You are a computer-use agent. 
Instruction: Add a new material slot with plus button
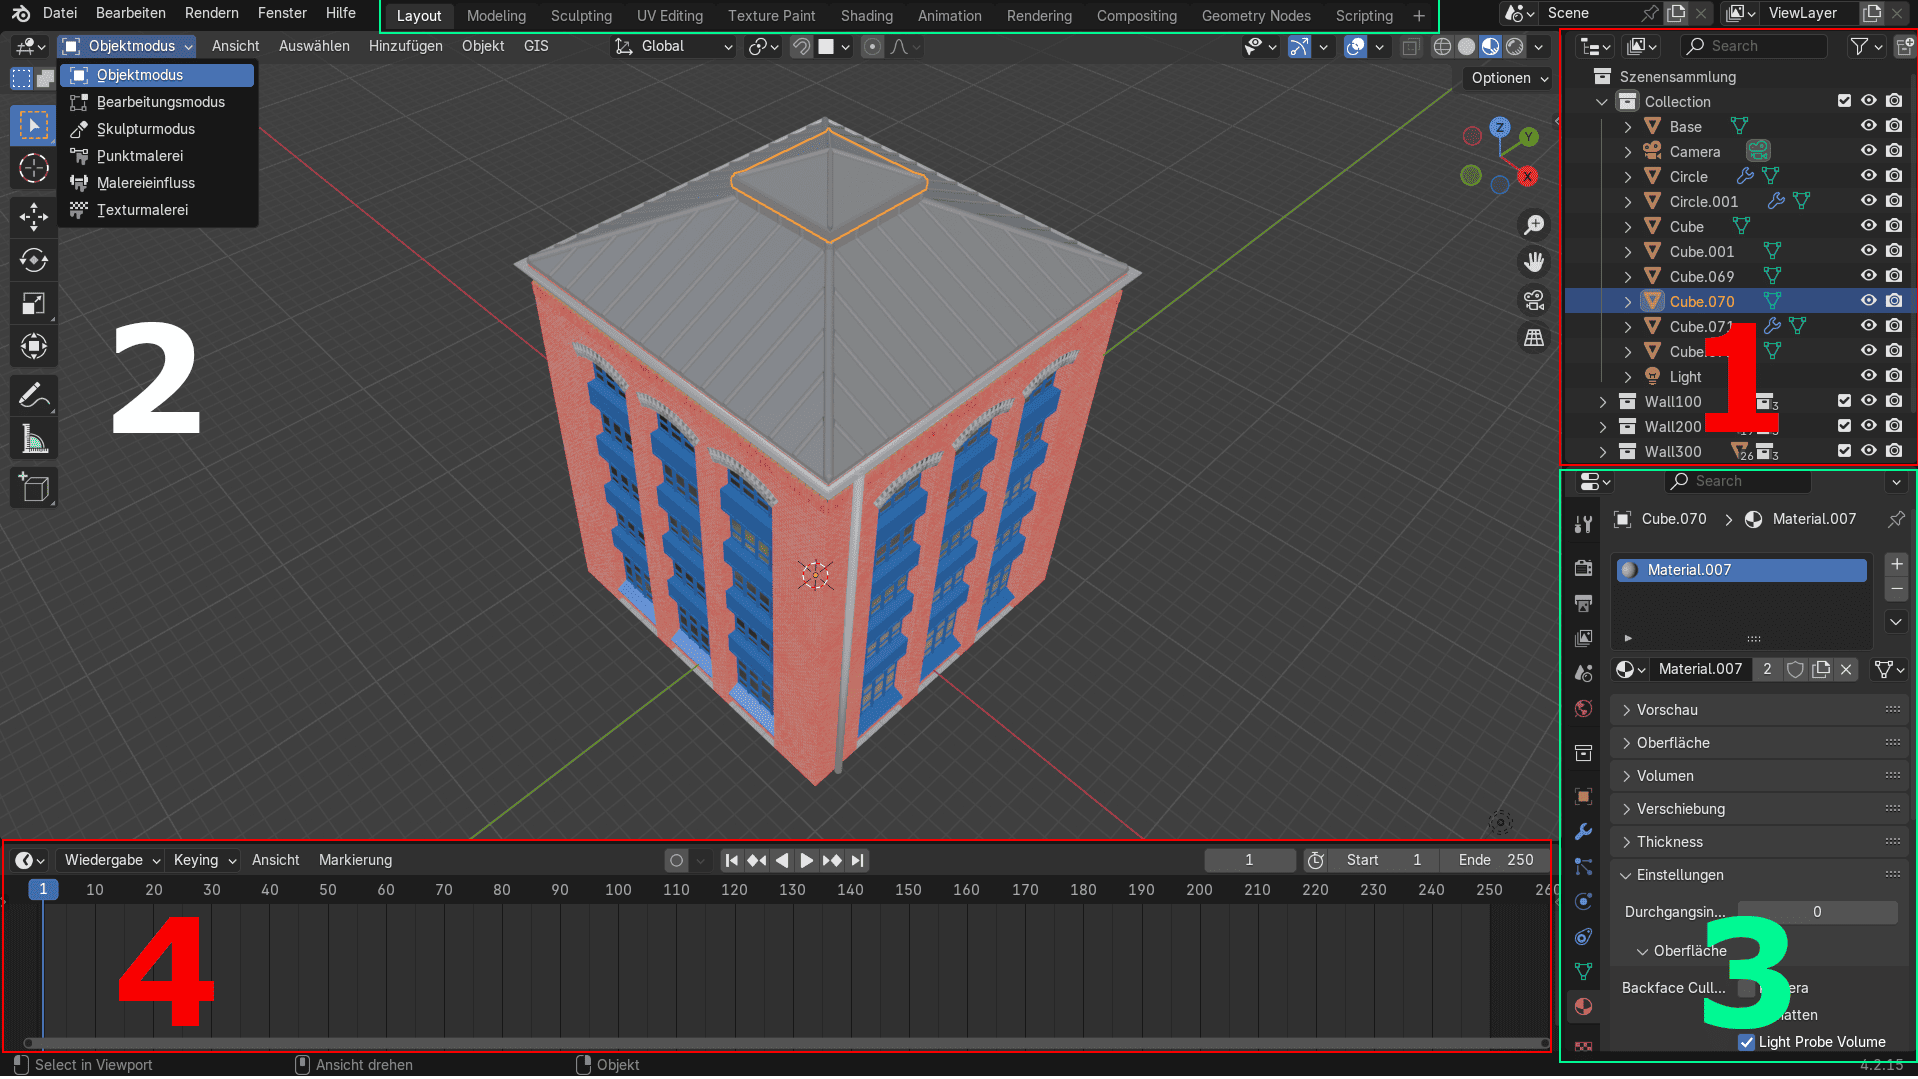1895,563
